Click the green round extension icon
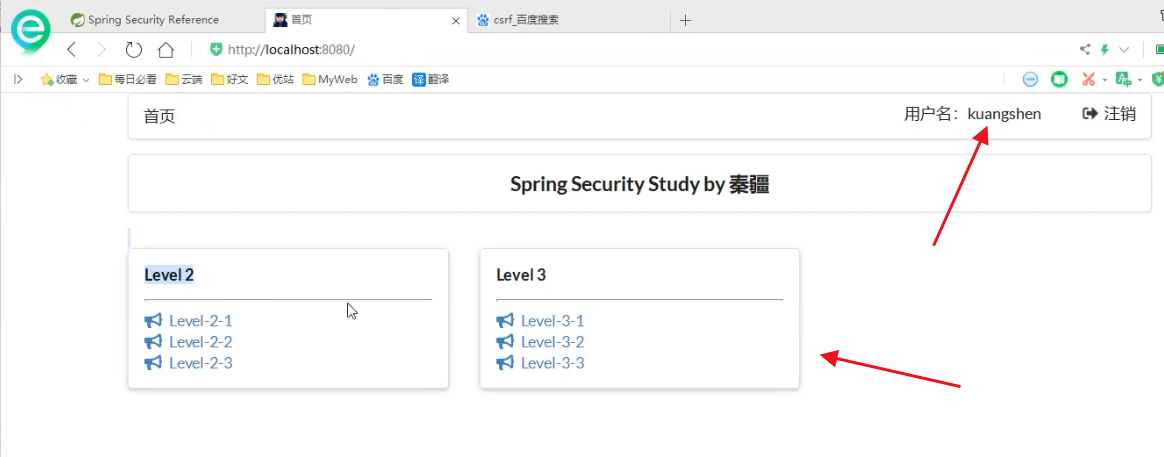Viewport: 1164px width, 457px height. pos(1059,79)
